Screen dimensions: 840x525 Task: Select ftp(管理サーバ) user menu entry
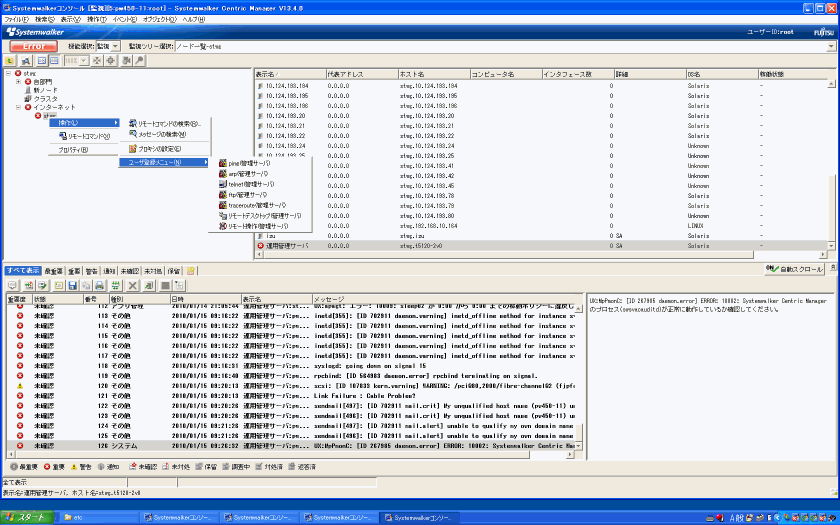pyautogui.click(x=260, y=195)
